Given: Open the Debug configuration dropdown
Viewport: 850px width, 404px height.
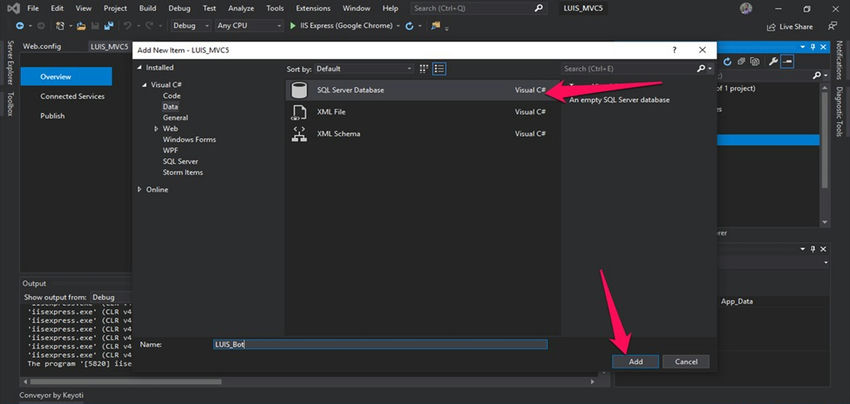Looking at the screenshot, I should click(191, 25).
